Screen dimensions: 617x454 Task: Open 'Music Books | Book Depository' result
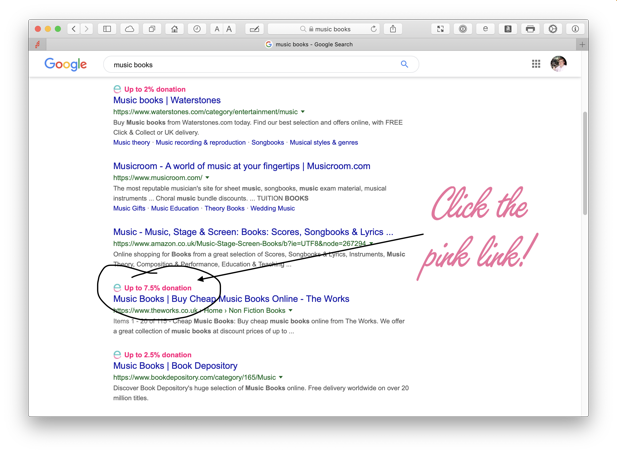coord(175,366)
